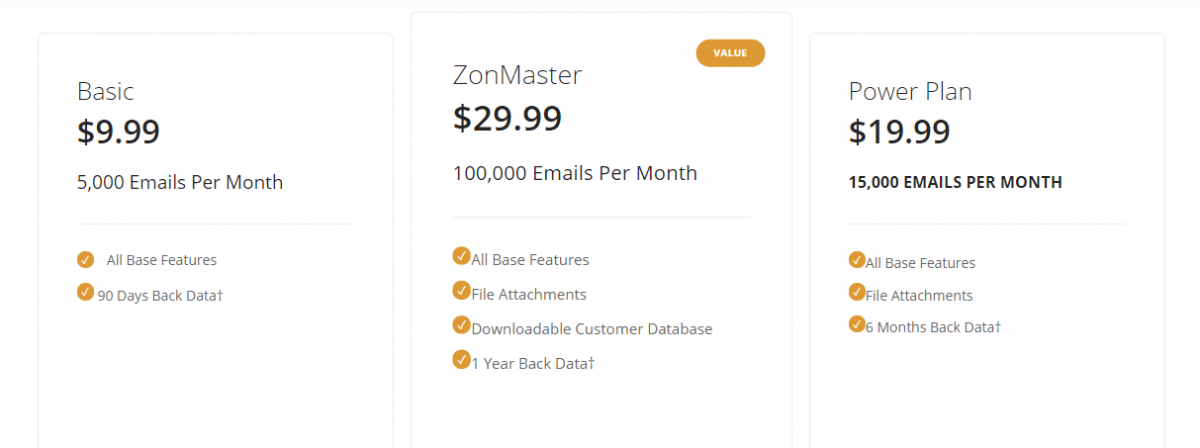This screenshot has height=448, width=1200.
Task: Click 5,000 Emails Per Month text
Action: point(180,182)
